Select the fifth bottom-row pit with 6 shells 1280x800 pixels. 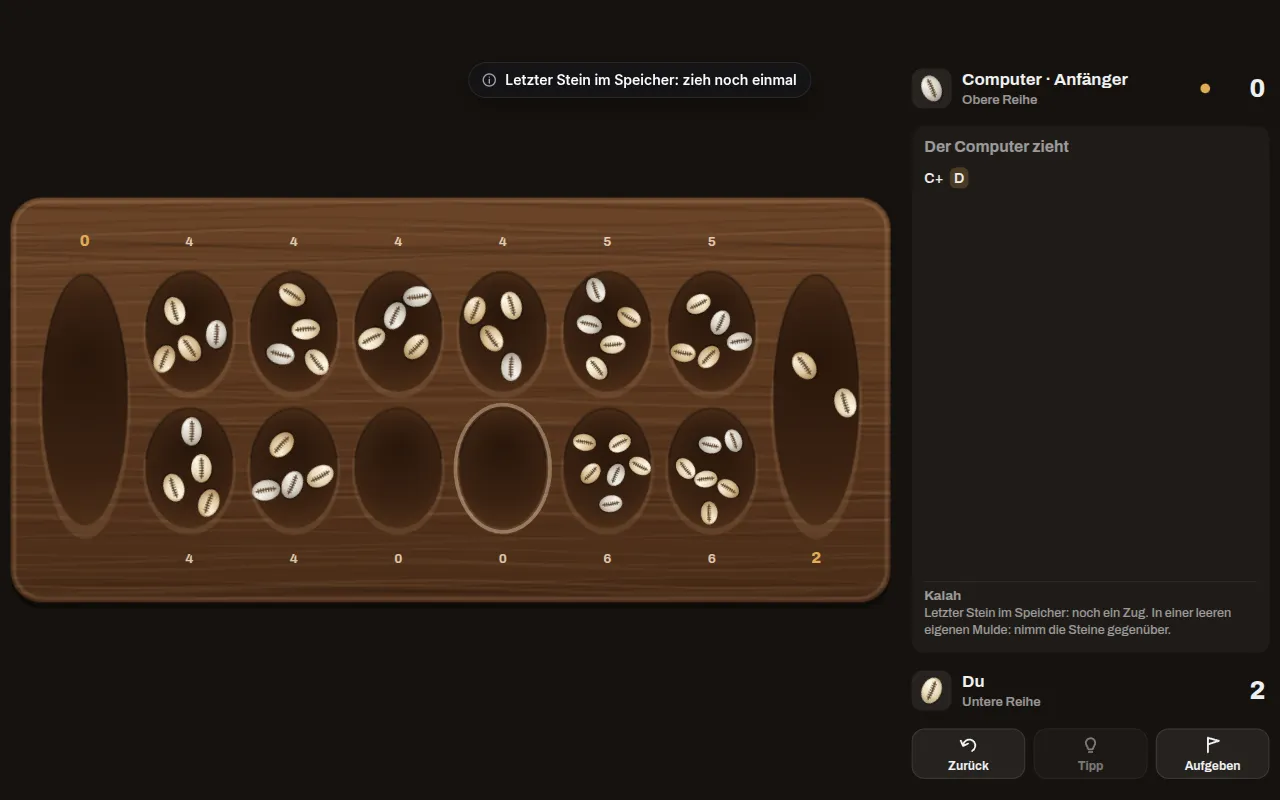click(607, 468)
